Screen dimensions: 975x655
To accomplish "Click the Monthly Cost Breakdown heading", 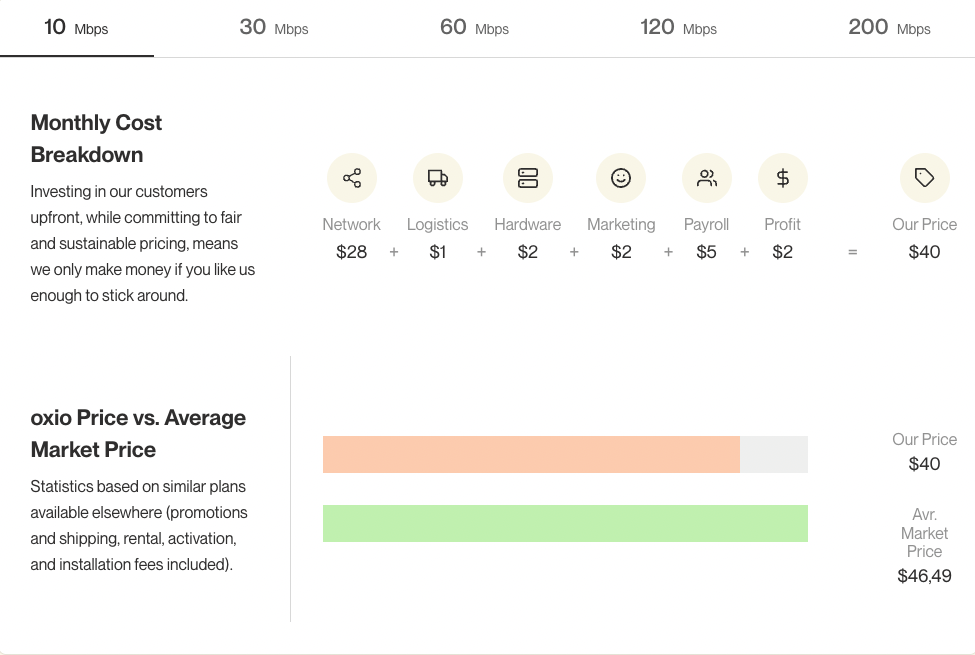I will (96, 138).
